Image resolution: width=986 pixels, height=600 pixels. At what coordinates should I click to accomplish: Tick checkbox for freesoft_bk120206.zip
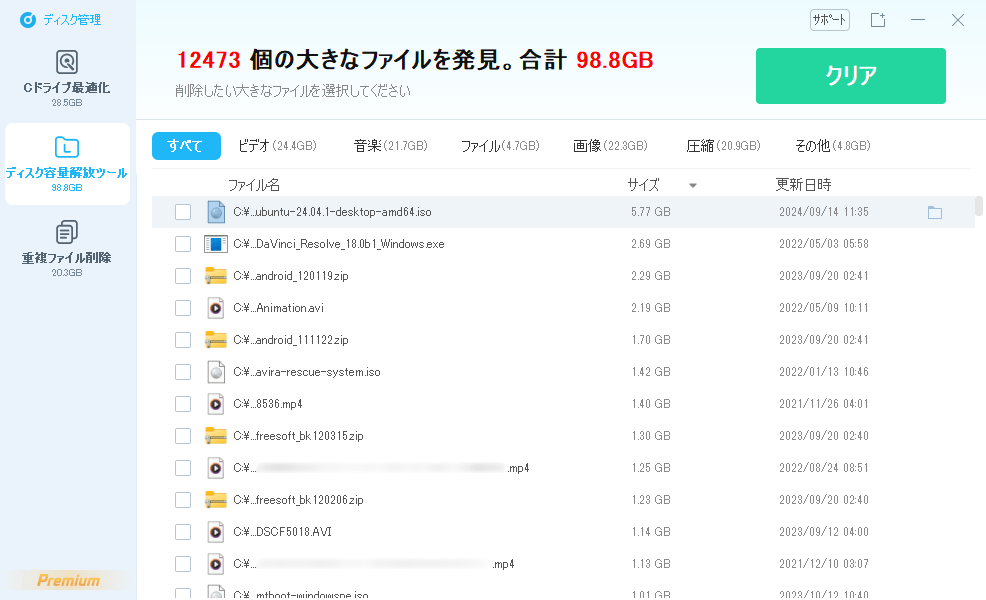pyautogui.click(x=183, y=500)
